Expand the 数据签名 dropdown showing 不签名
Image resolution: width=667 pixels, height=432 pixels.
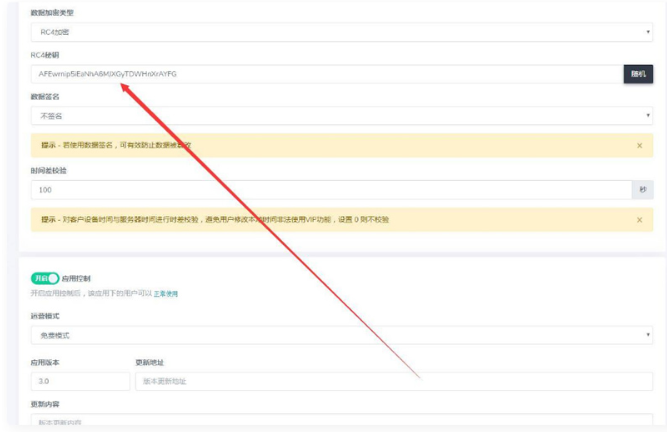(341, 116)
